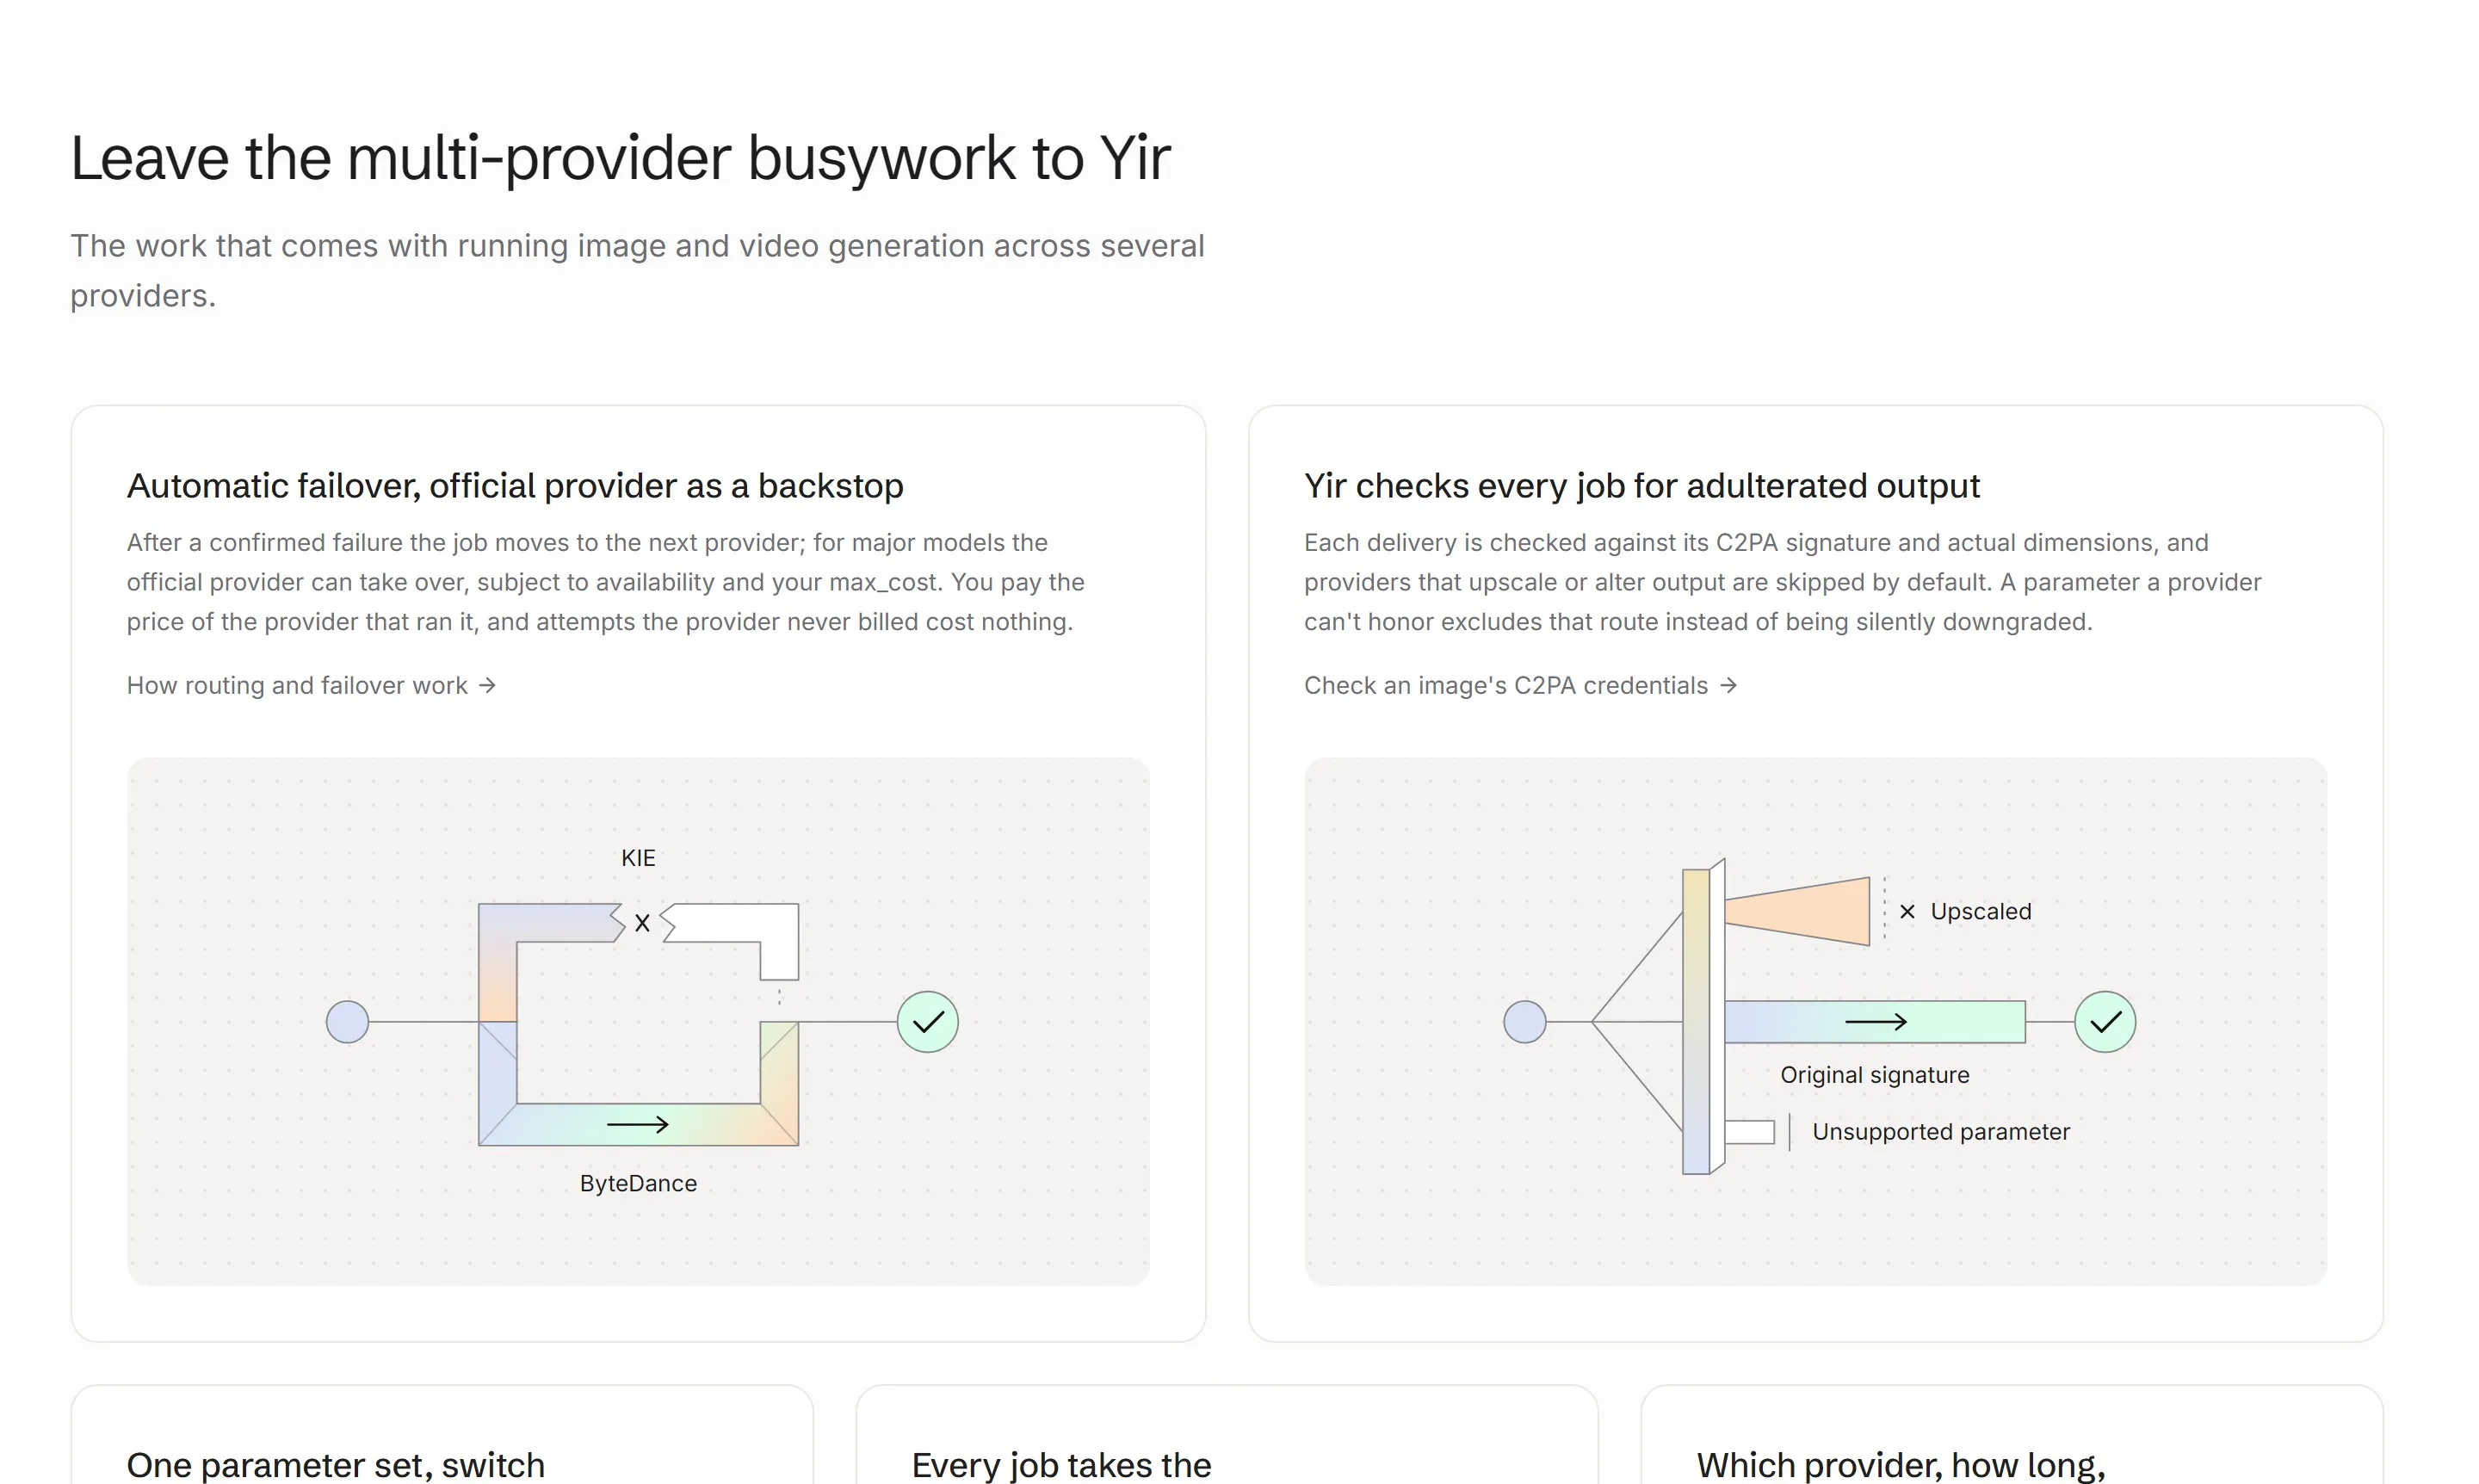Click the start circle in the output-check diagram
Viewport: 2479px width, 1484px height.
tap(1525, 1022)
